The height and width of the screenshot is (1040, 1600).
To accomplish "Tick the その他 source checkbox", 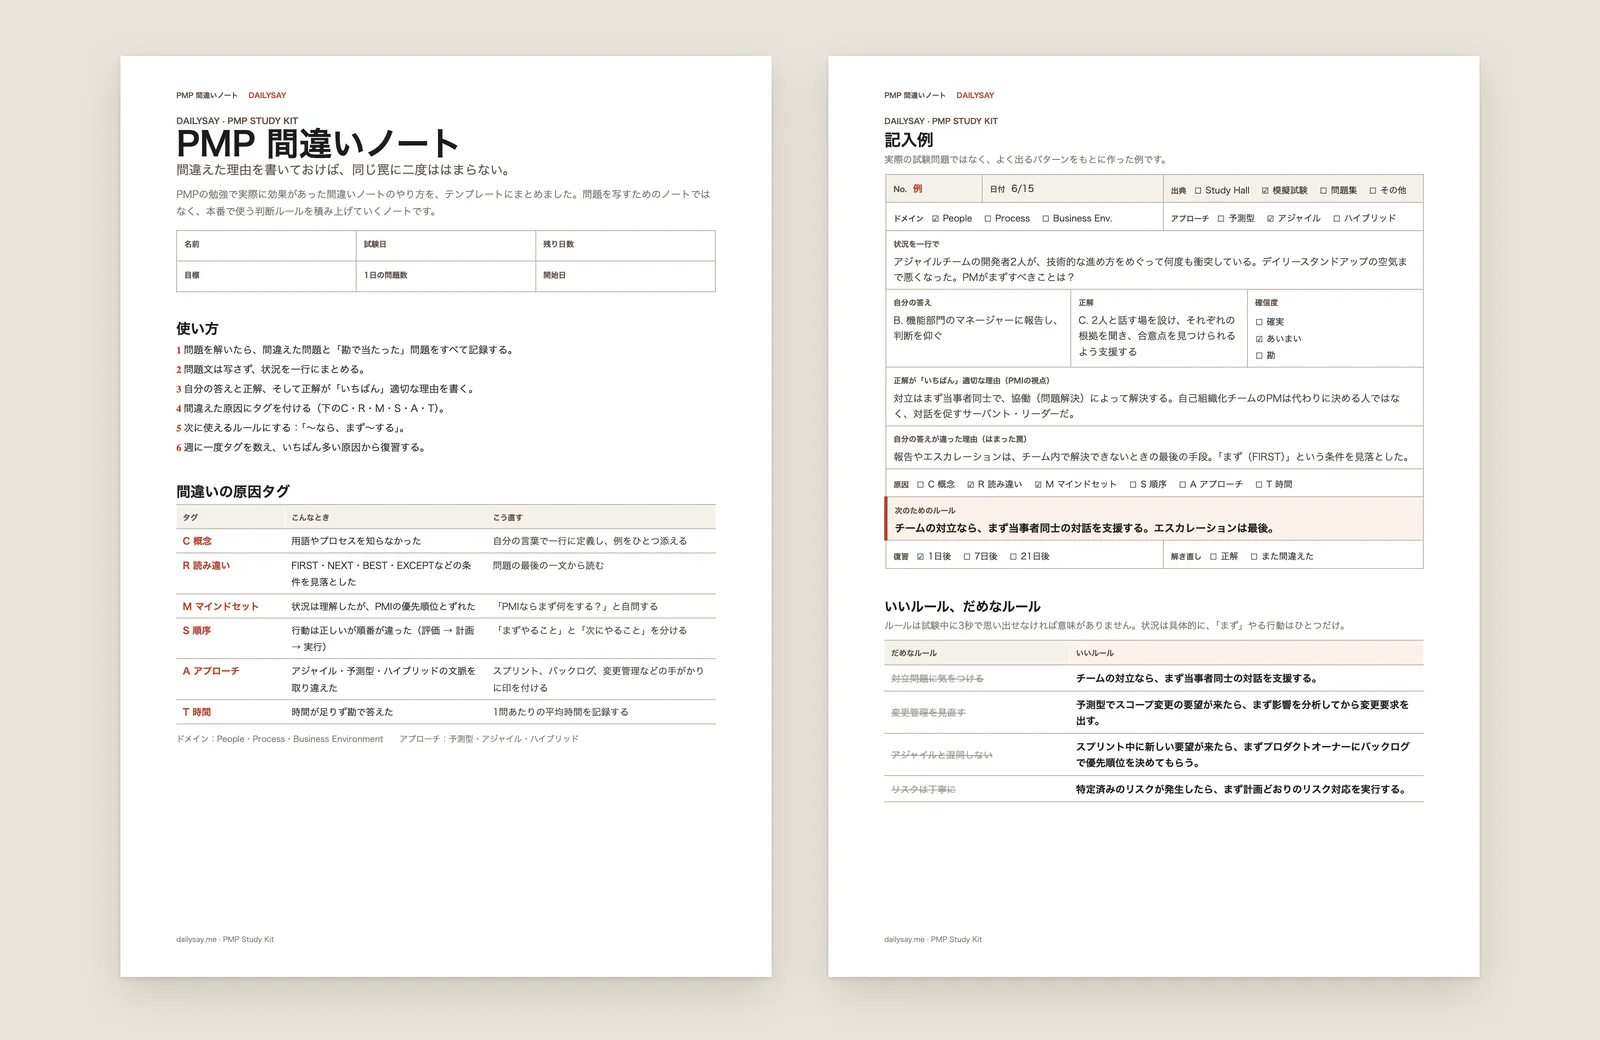I will point(1373,190).
